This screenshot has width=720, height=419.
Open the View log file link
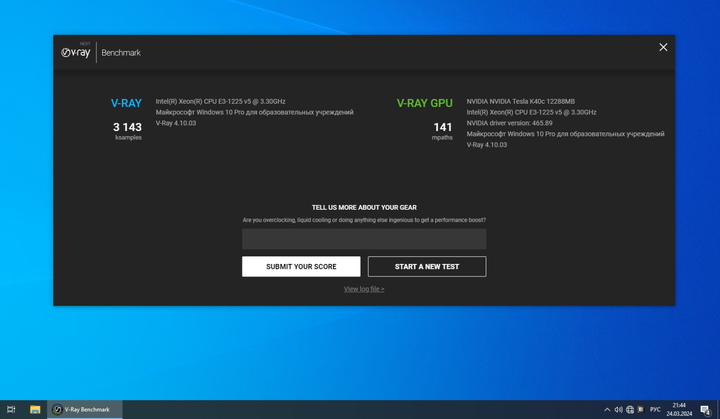click(364, 289)
